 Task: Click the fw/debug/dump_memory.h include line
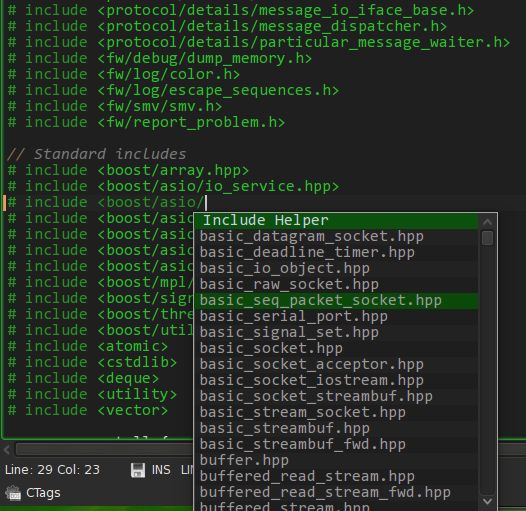[159, 58]
